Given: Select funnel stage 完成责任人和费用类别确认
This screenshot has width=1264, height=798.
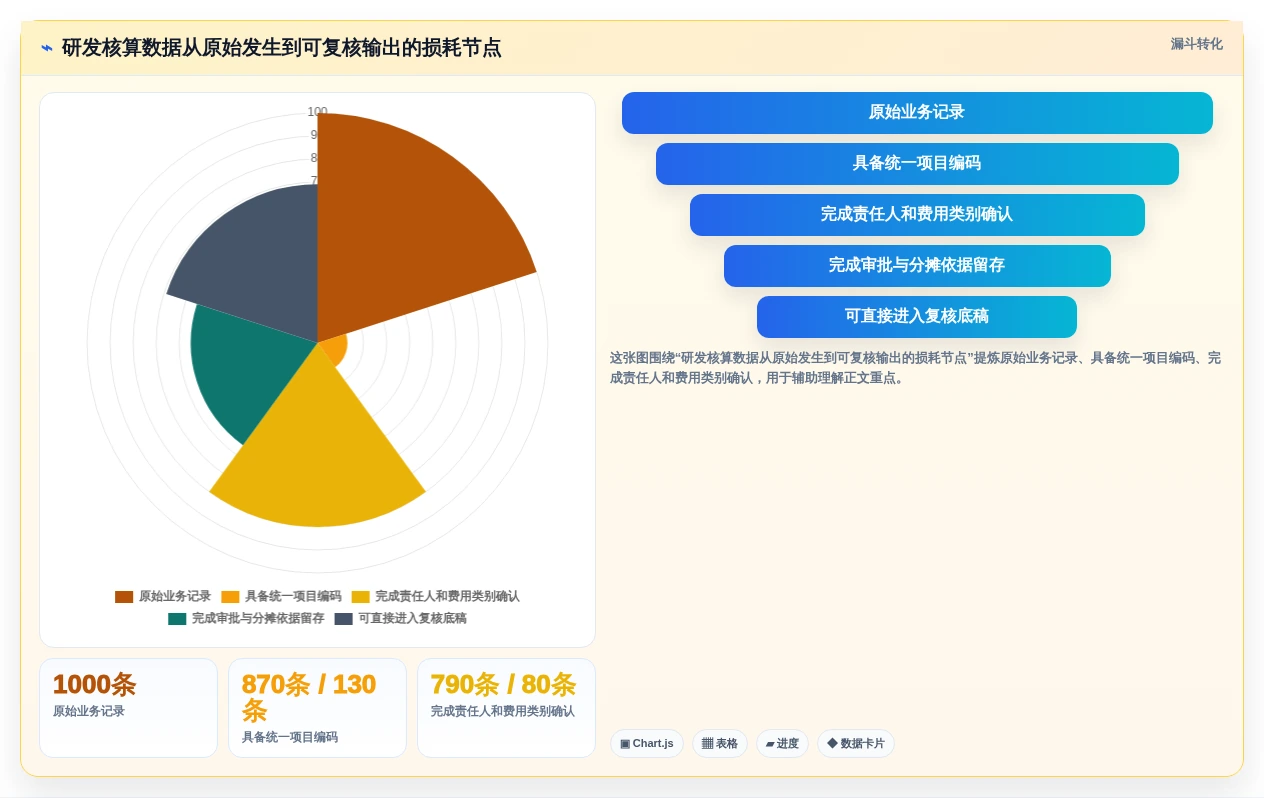Looking at the screenshot, I should (917, 215).
